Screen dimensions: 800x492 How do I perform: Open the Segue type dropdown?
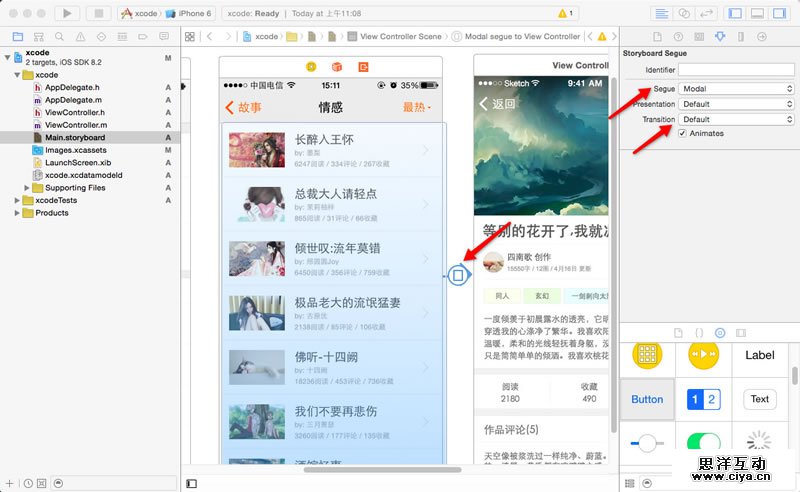point(736,89)
